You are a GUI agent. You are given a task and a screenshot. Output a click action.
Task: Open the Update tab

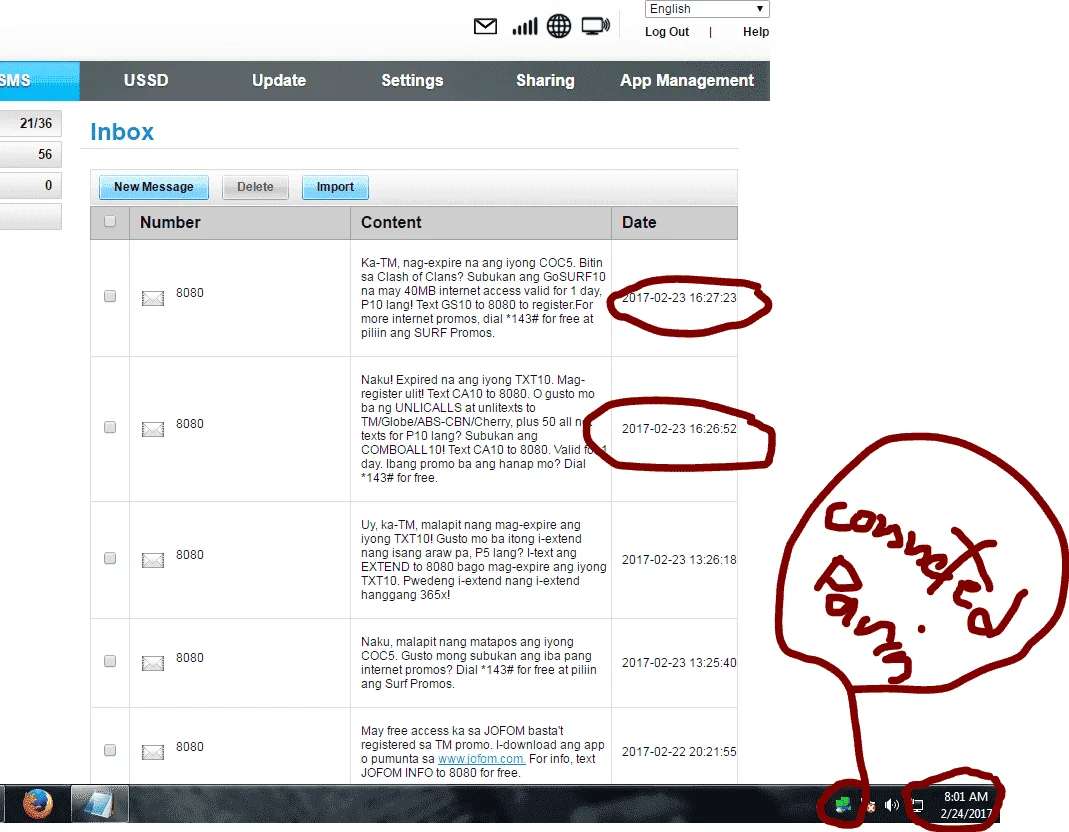279,80
